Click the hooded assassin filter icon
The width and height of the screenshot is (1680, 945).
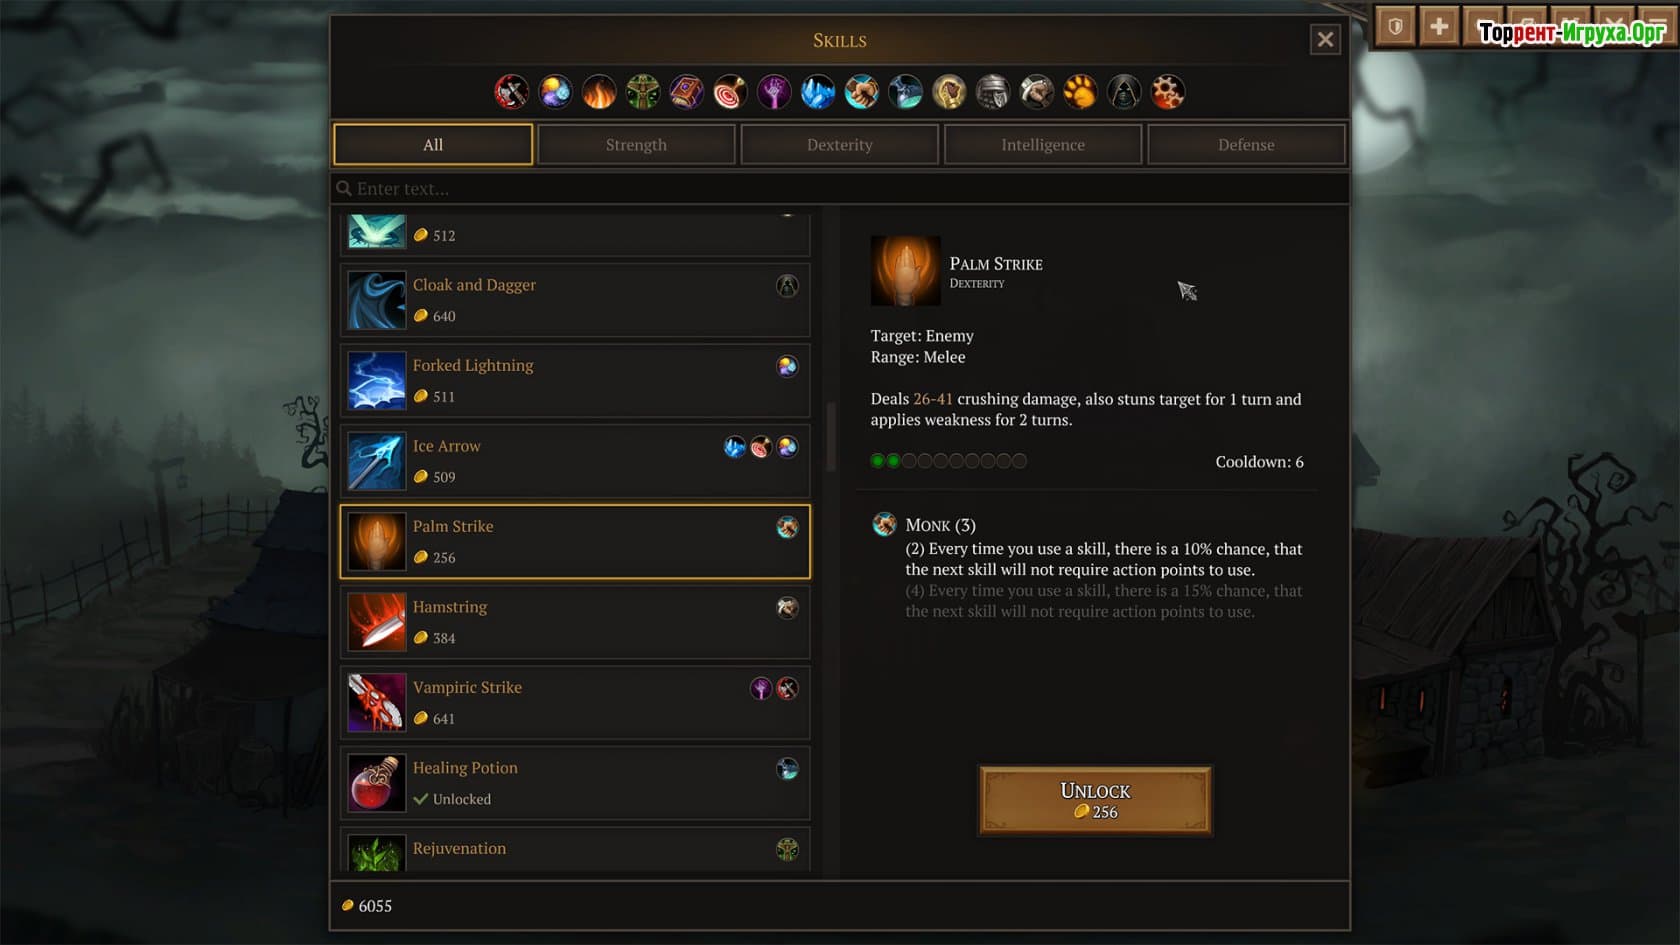click(x=1124, y=92)
